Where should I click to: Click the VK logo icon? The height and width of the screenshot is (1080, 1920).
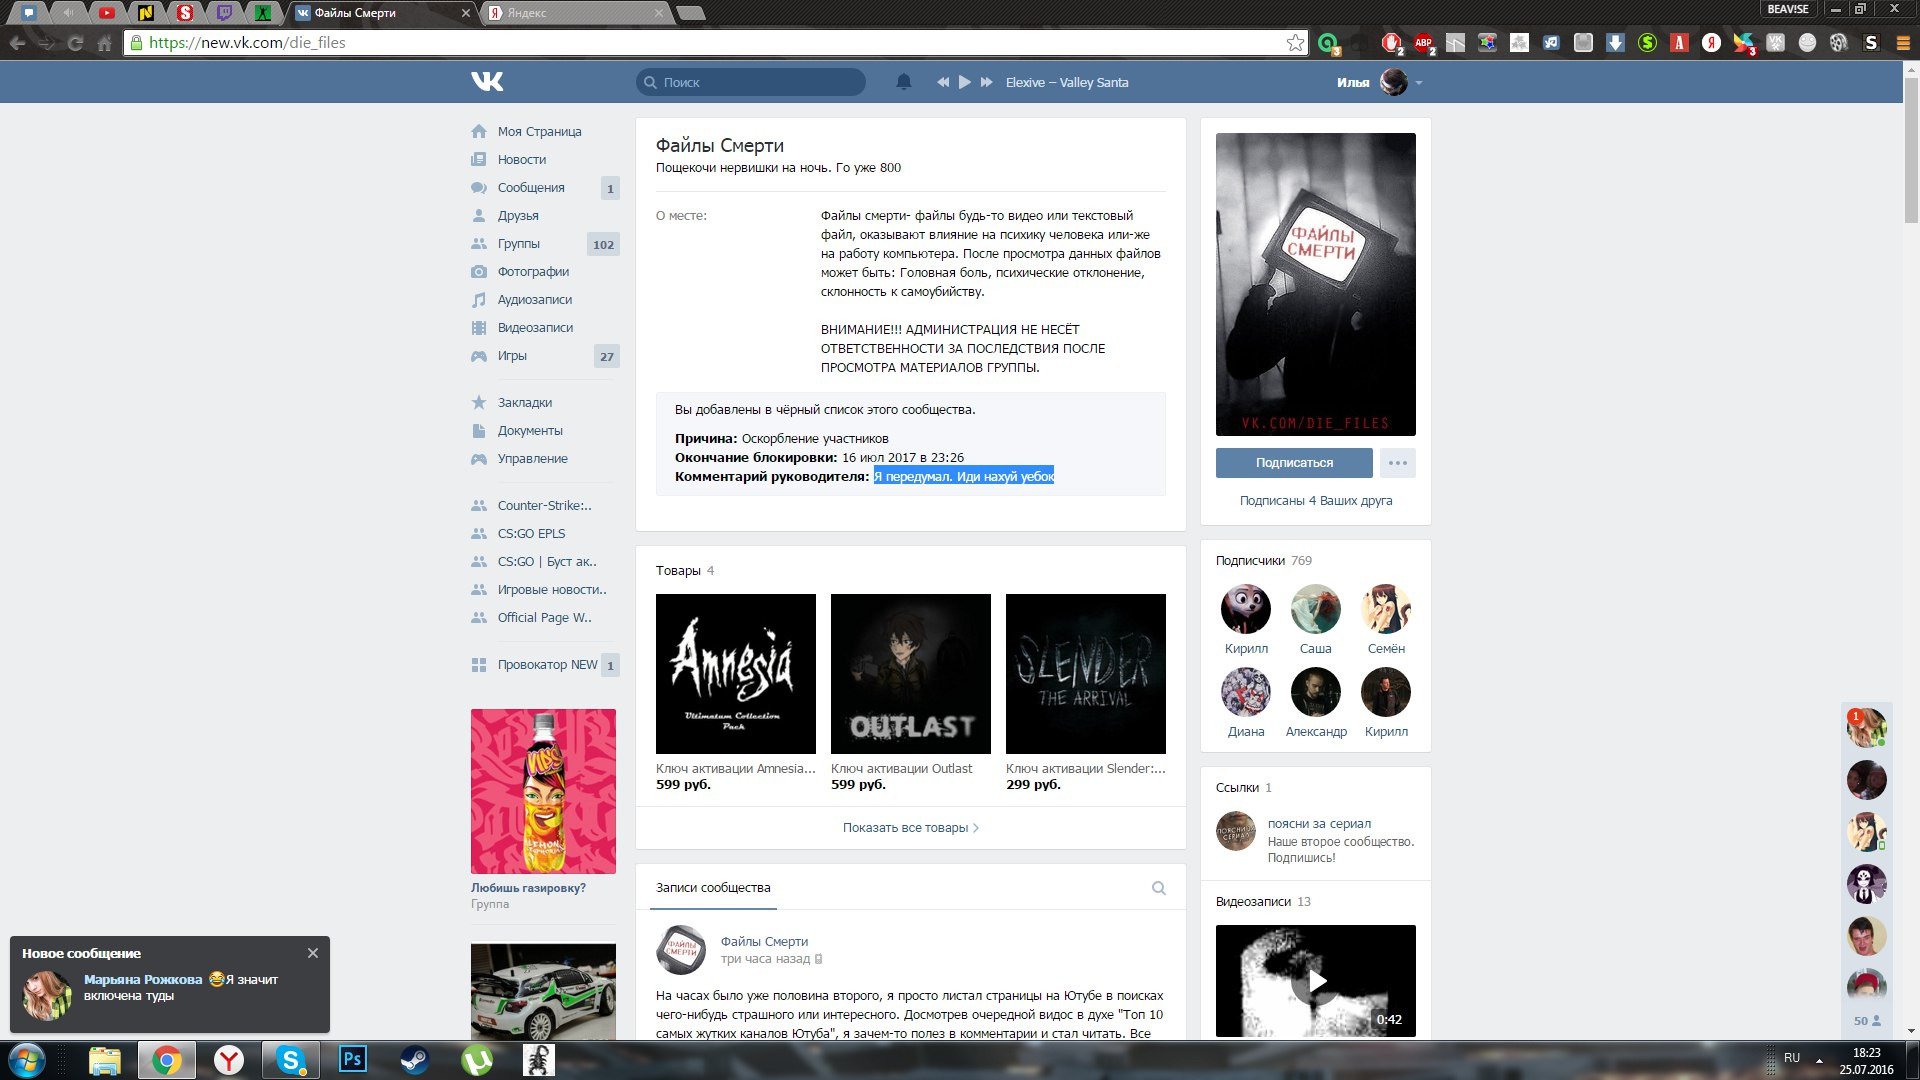[x=487, y=82]
